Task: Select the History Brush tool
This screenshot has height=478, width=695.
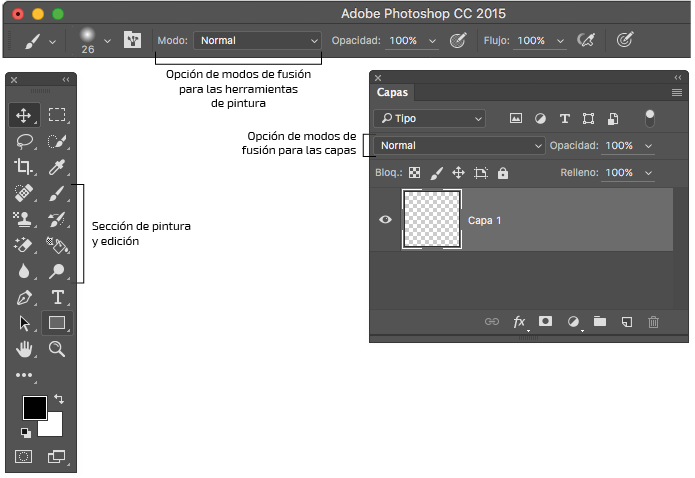Action: [x=57, y=219]
